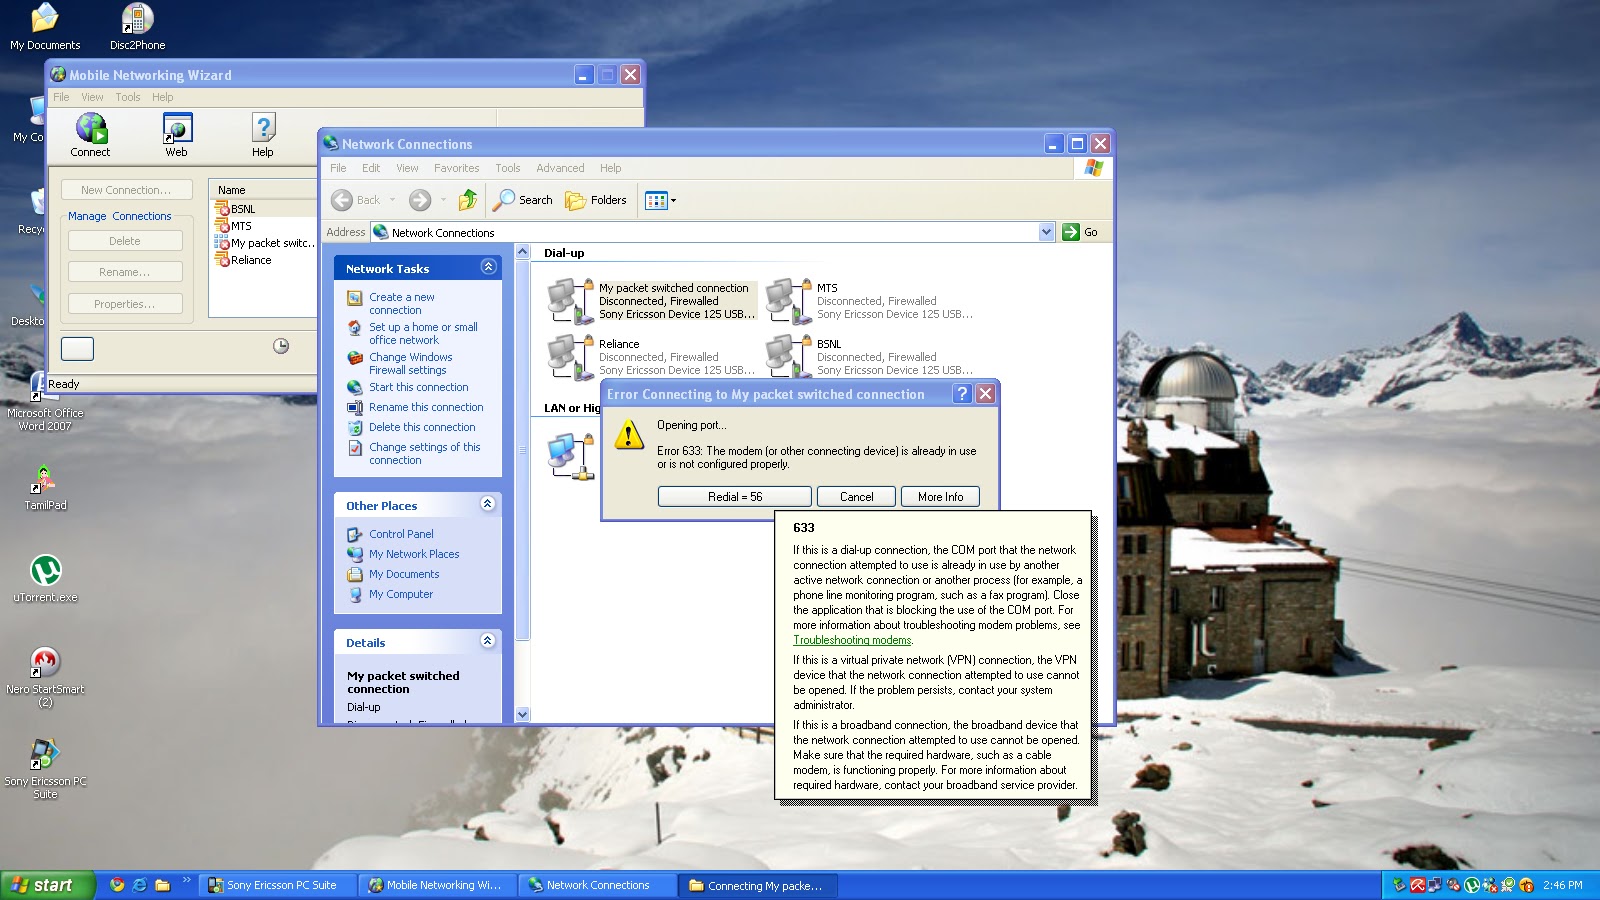The height and width of the screenshot is (900, 1600).
Task: Click the Manage Connections heading in the wizard
Action: (x=119, y=216)
